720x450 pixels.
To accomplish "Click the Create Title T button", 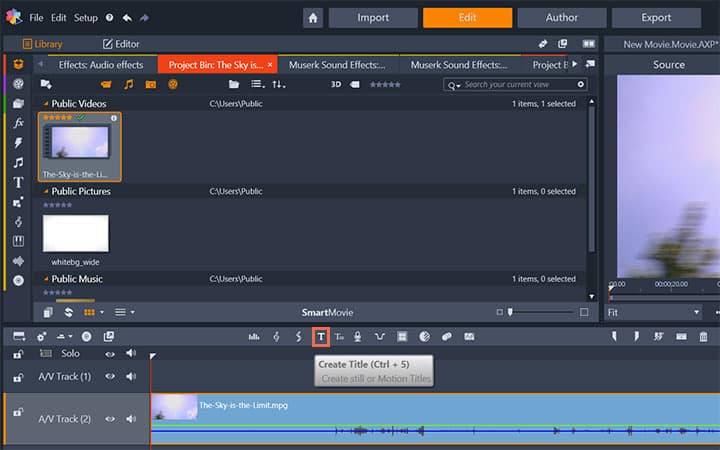I will pyautogui.click(x=321, y=337).
